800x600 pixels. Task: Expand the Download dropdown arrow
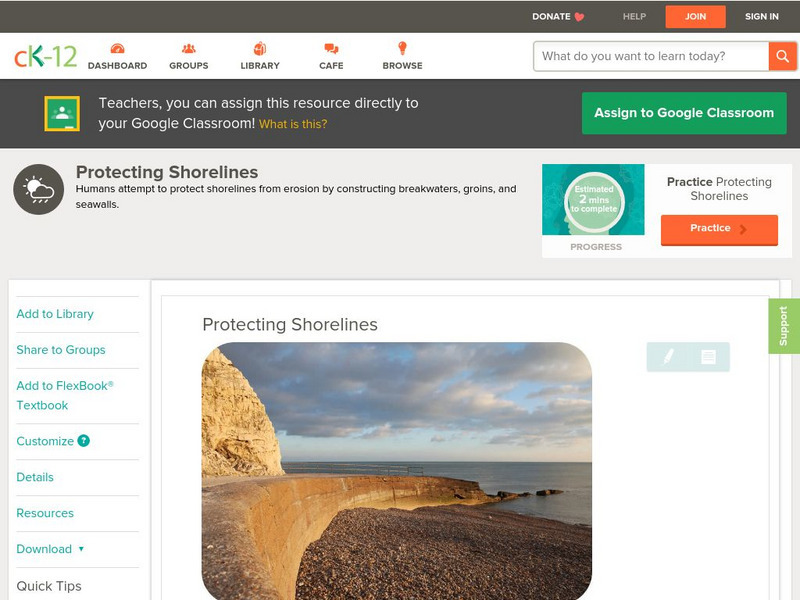coord(81,549)
